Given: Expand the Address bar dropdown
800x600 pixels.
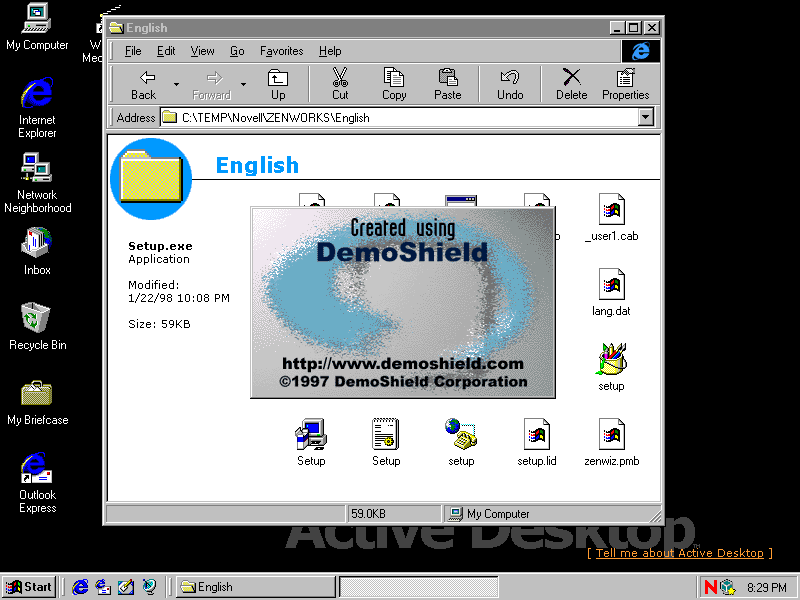Looking at the screenshot, I should (645, 118).
